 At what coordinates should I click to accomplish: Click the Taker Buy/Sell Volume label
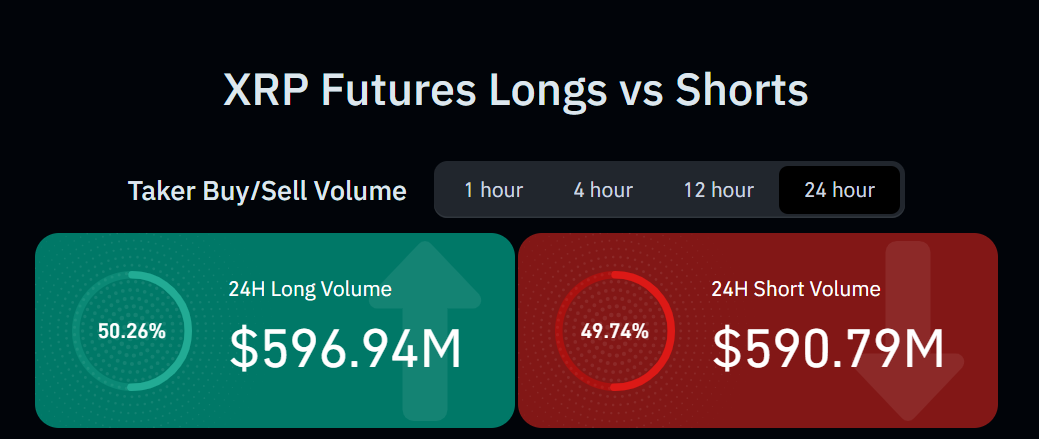267,191
